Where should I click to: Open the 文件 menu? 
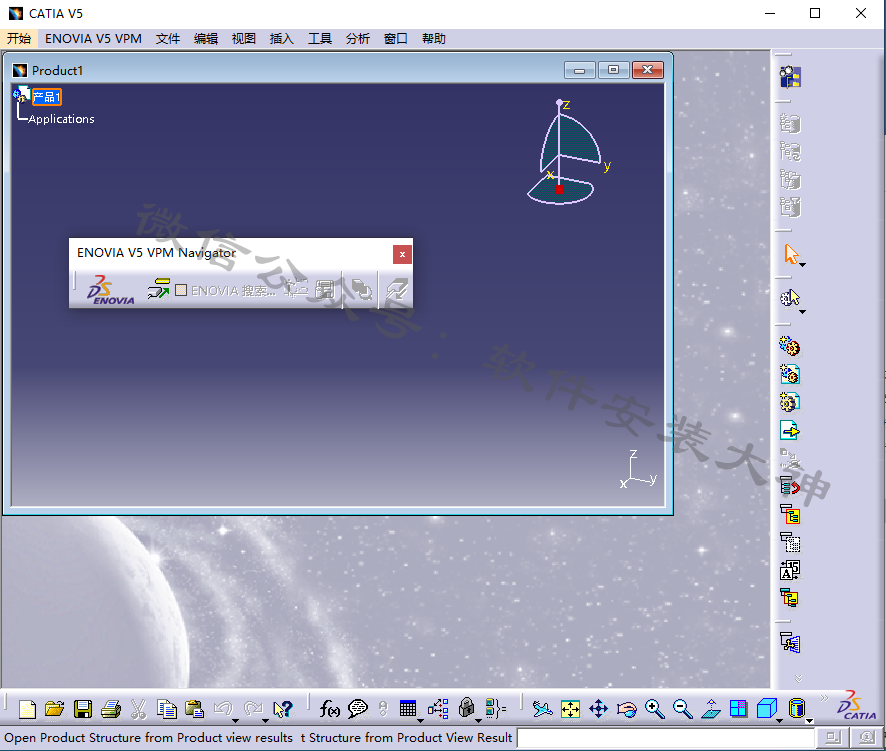pyautogui.click(x=168, y=38)
